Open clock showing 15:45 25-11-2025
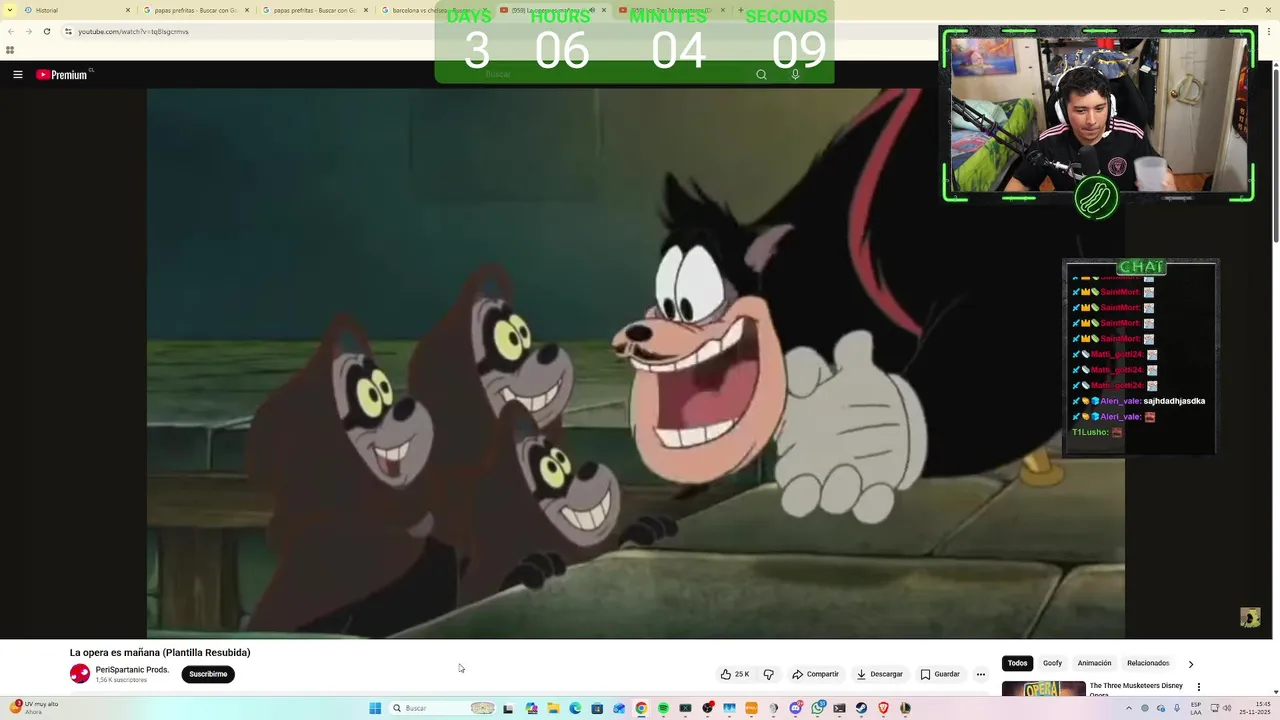 pos(1255,708)
